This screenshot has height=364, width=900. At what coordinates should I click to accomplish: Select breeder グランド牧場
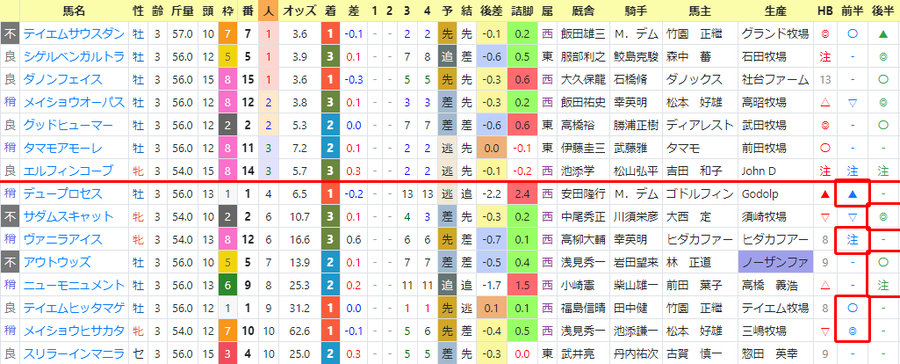775,34
